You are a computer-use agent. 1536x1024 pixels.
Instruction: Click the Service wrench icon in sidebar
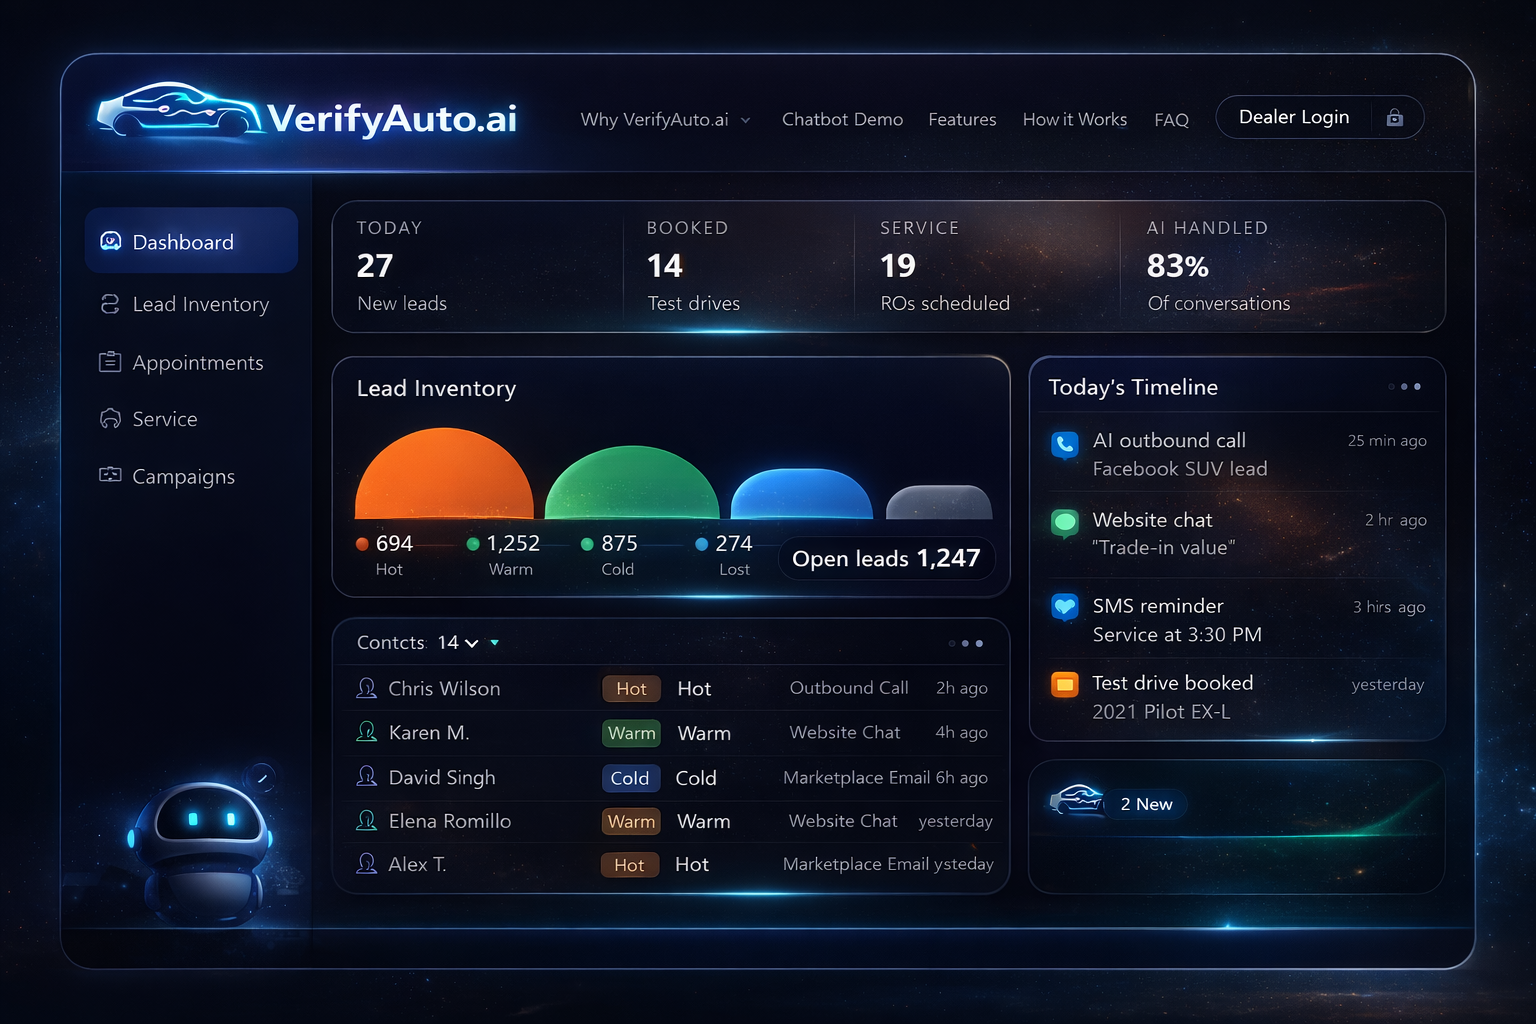[x=110, y=419]
